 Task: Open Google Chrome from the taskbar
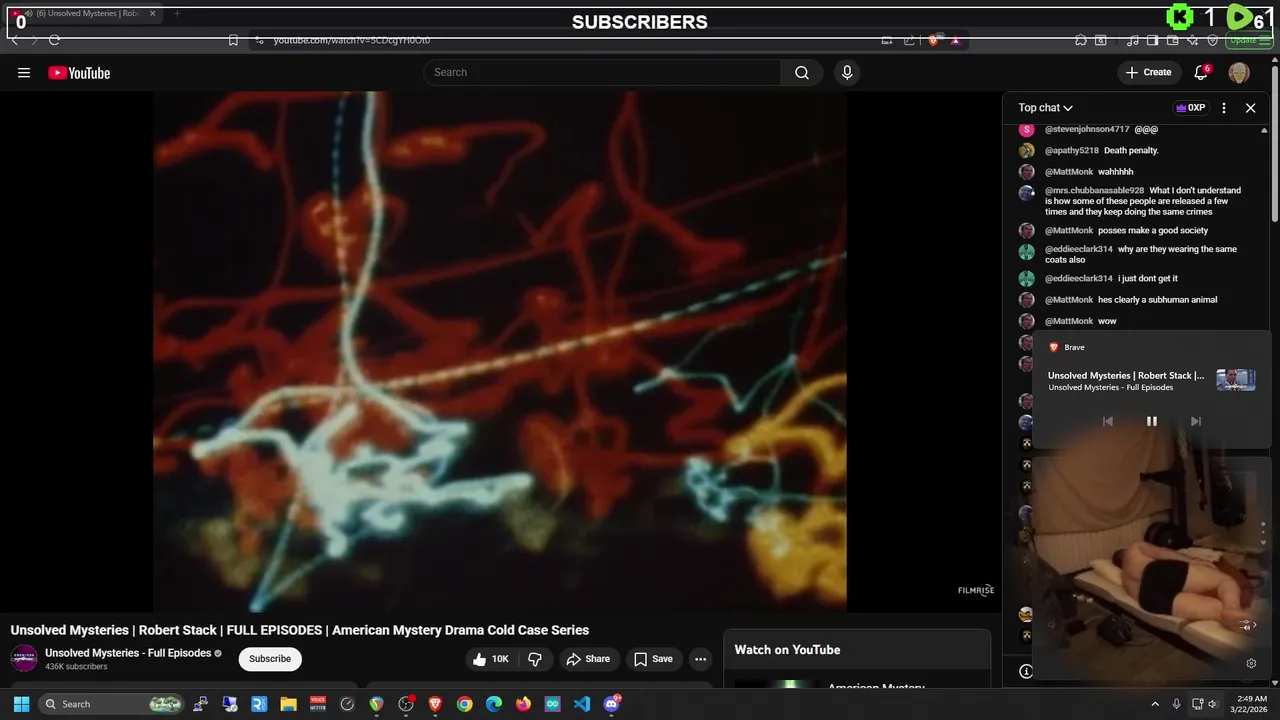465,704
